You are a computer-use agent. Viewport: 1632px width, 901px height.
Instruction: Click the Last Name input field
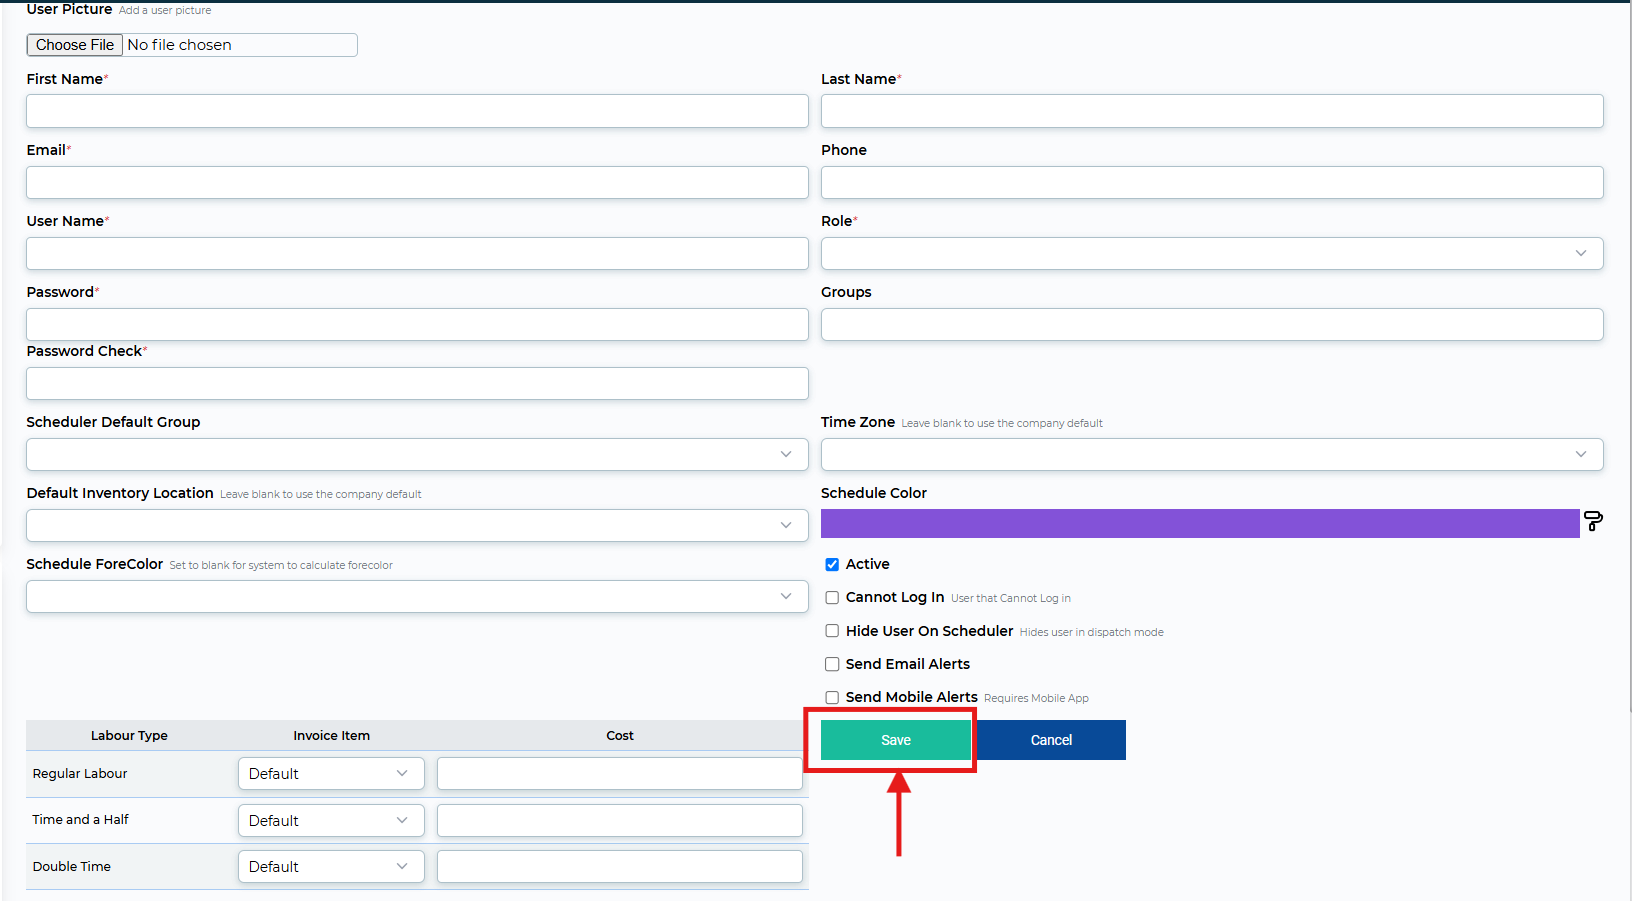point(1212,111)
